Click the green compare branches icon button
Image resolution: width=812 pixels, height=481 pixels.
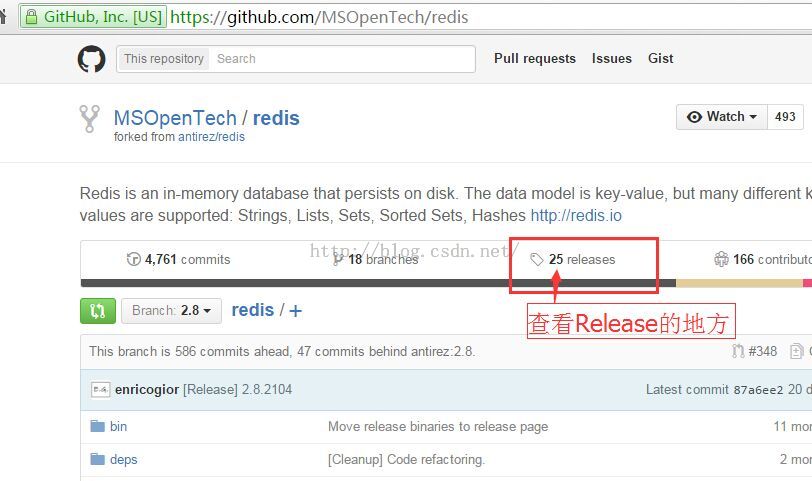98,311
